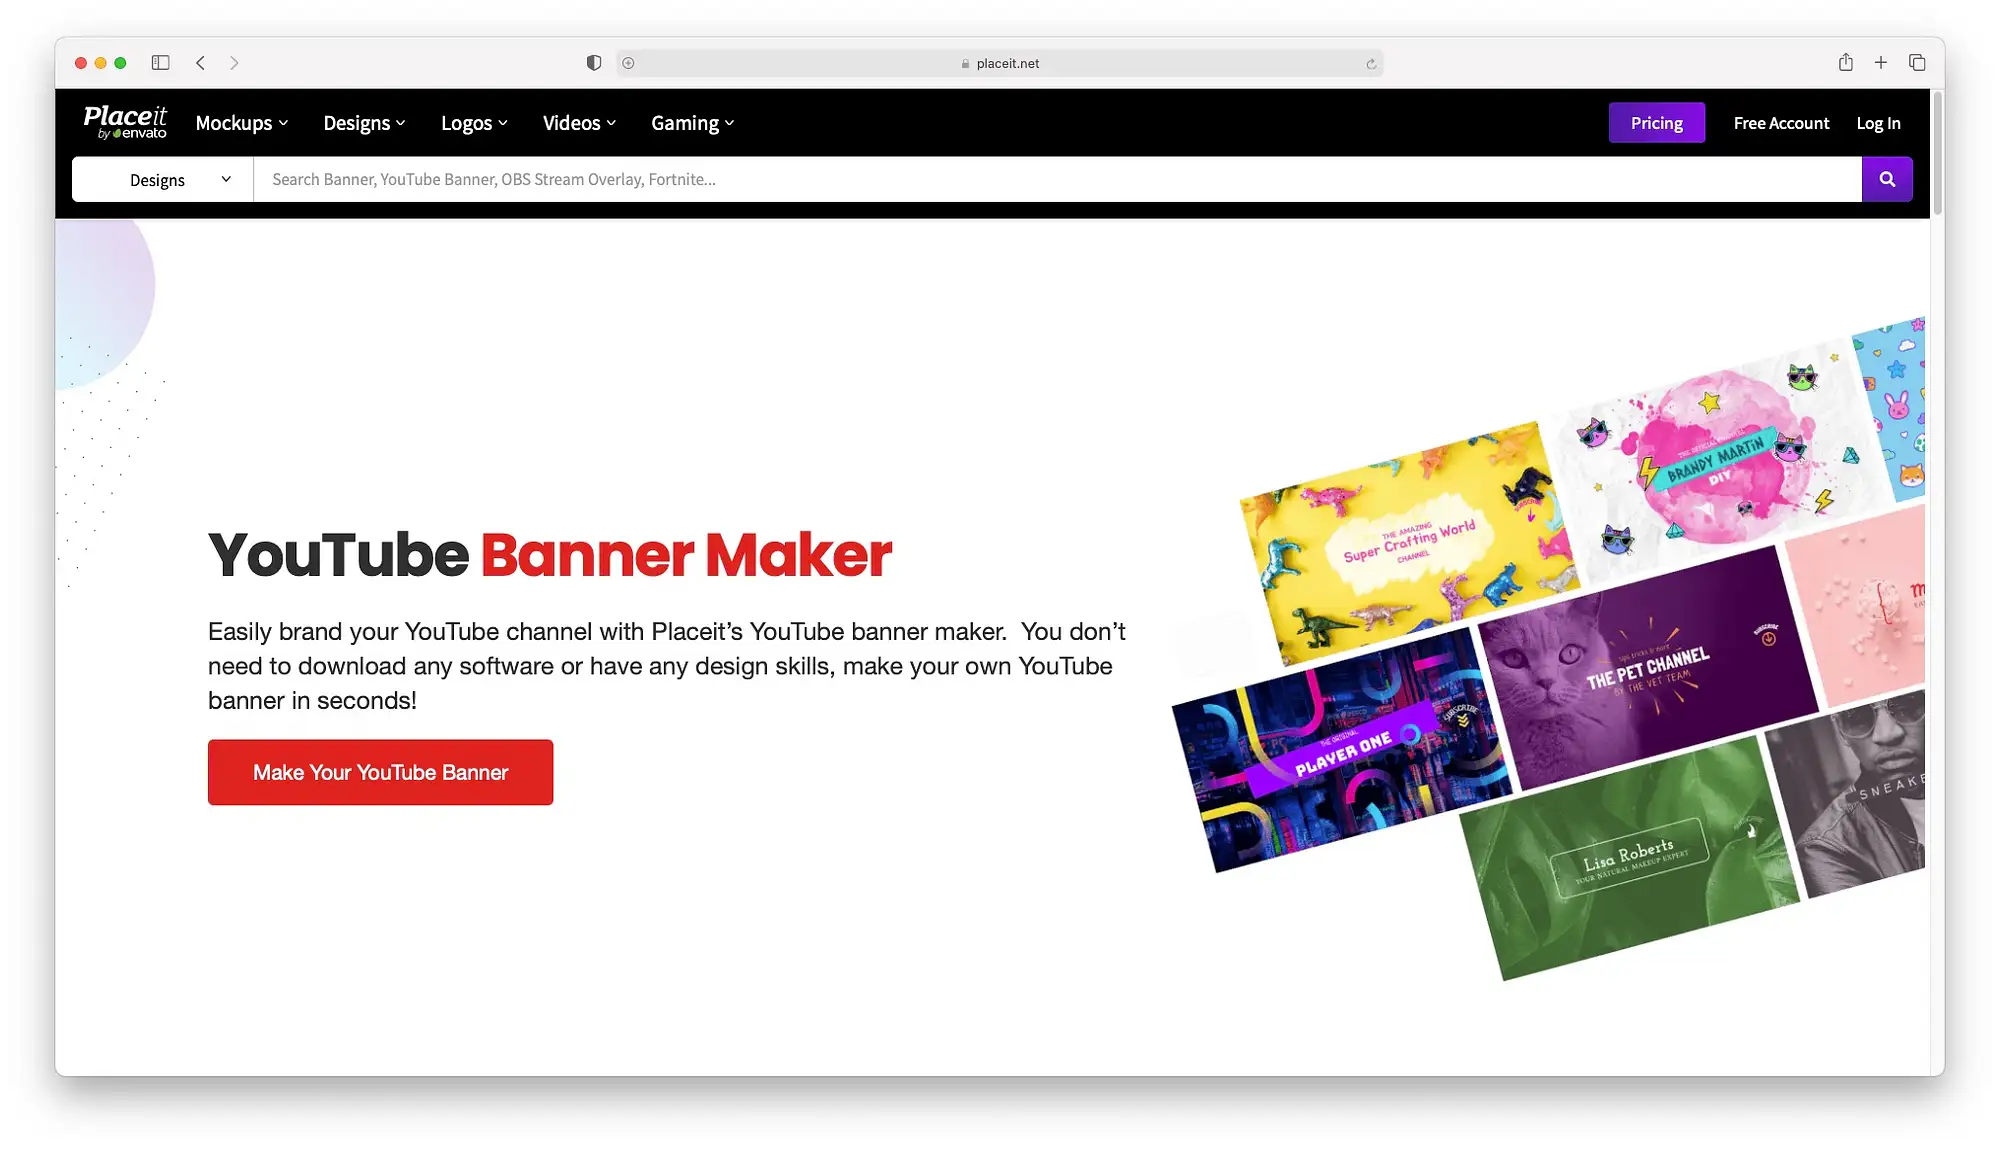Open the Logos dropdown menu
Image resolution: width=2000 pixels, height=1149 pixels.
474,122
